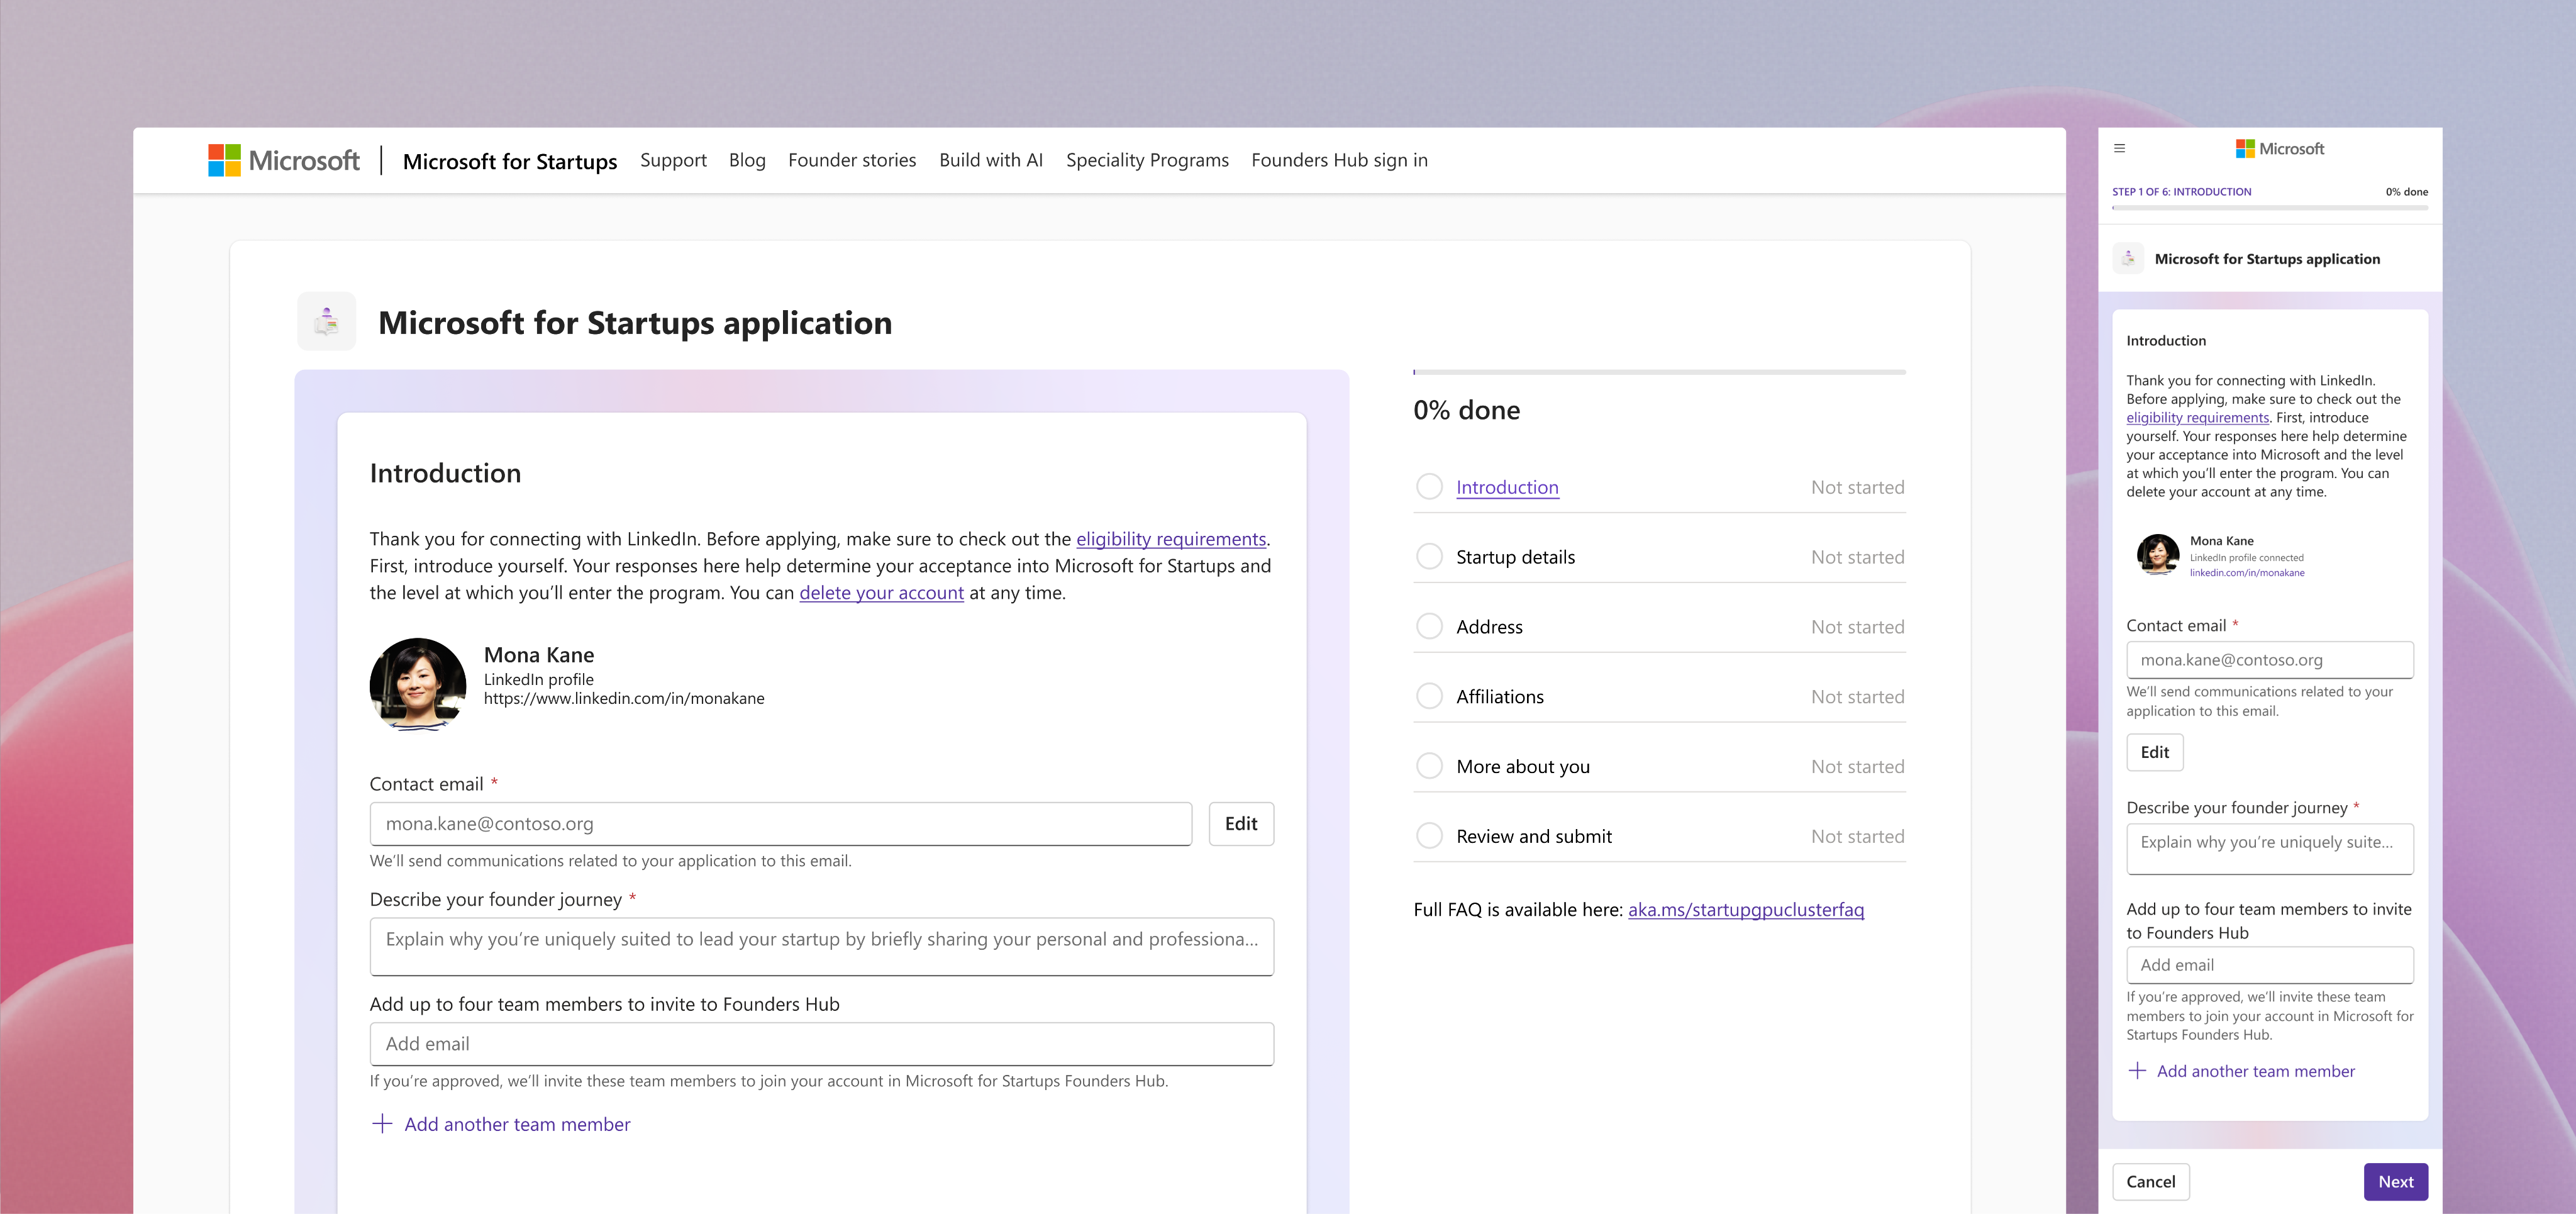
Task: Click the desktop Add email field
Action: pos(821,1044)
